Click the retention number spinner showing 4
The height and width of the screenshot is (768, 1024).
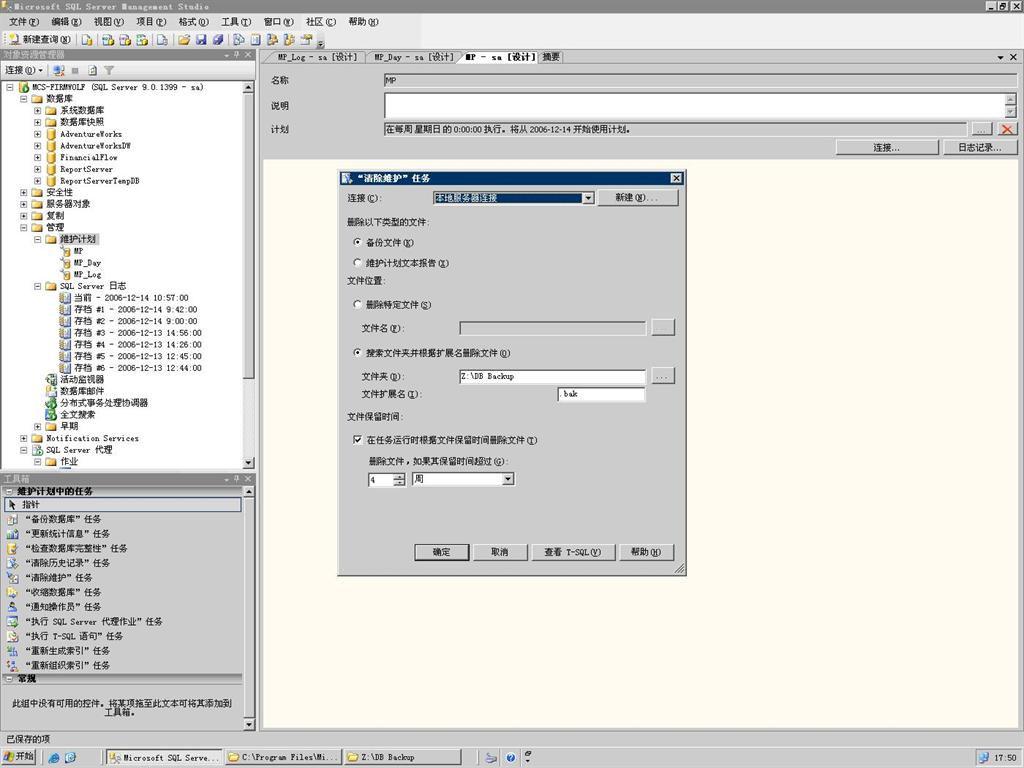pos(387,480)
